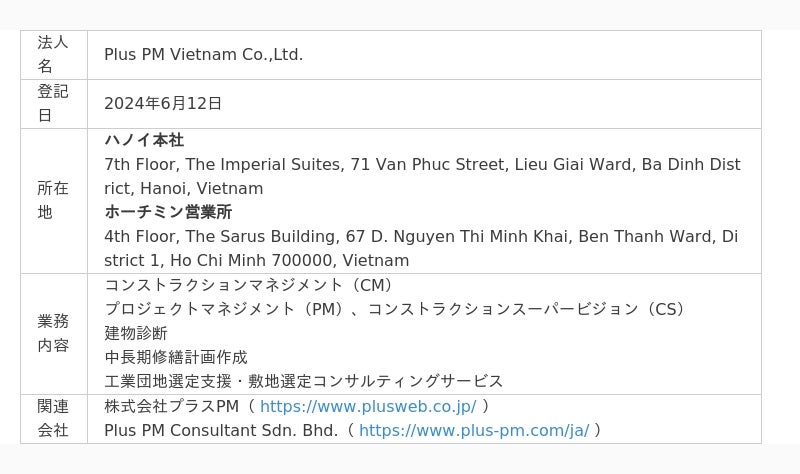Click the 法人名 row label

click(x=53, y=54)
